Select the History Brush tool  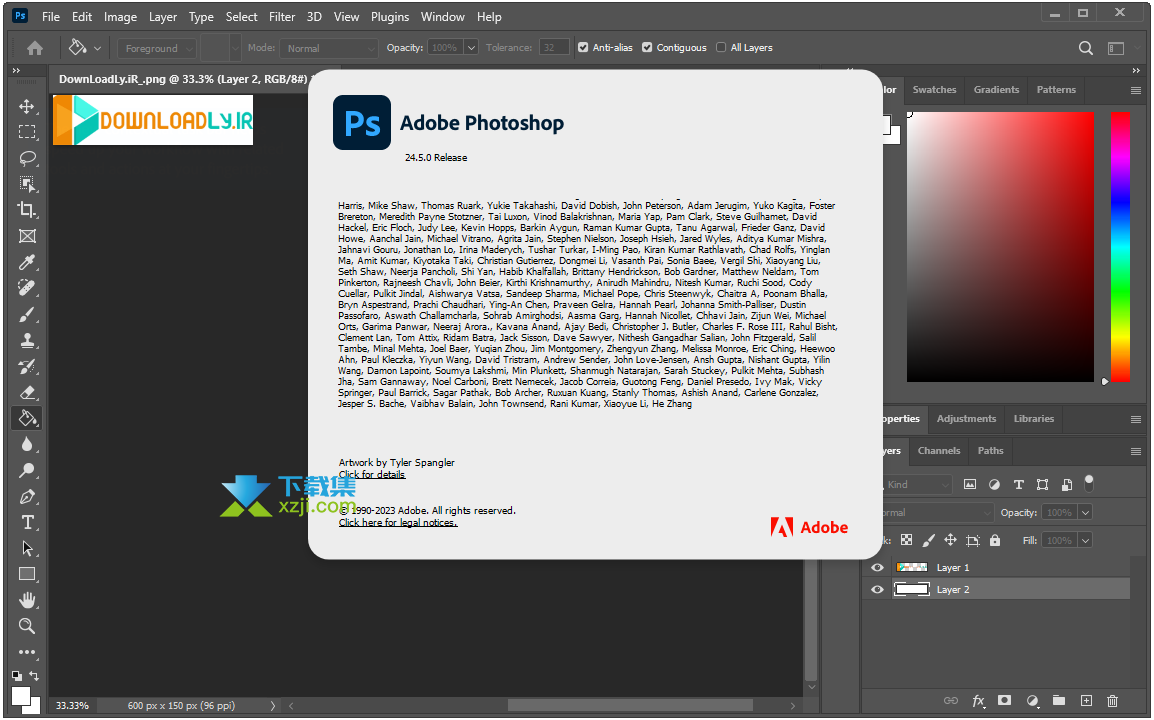[x=27, y=366]
